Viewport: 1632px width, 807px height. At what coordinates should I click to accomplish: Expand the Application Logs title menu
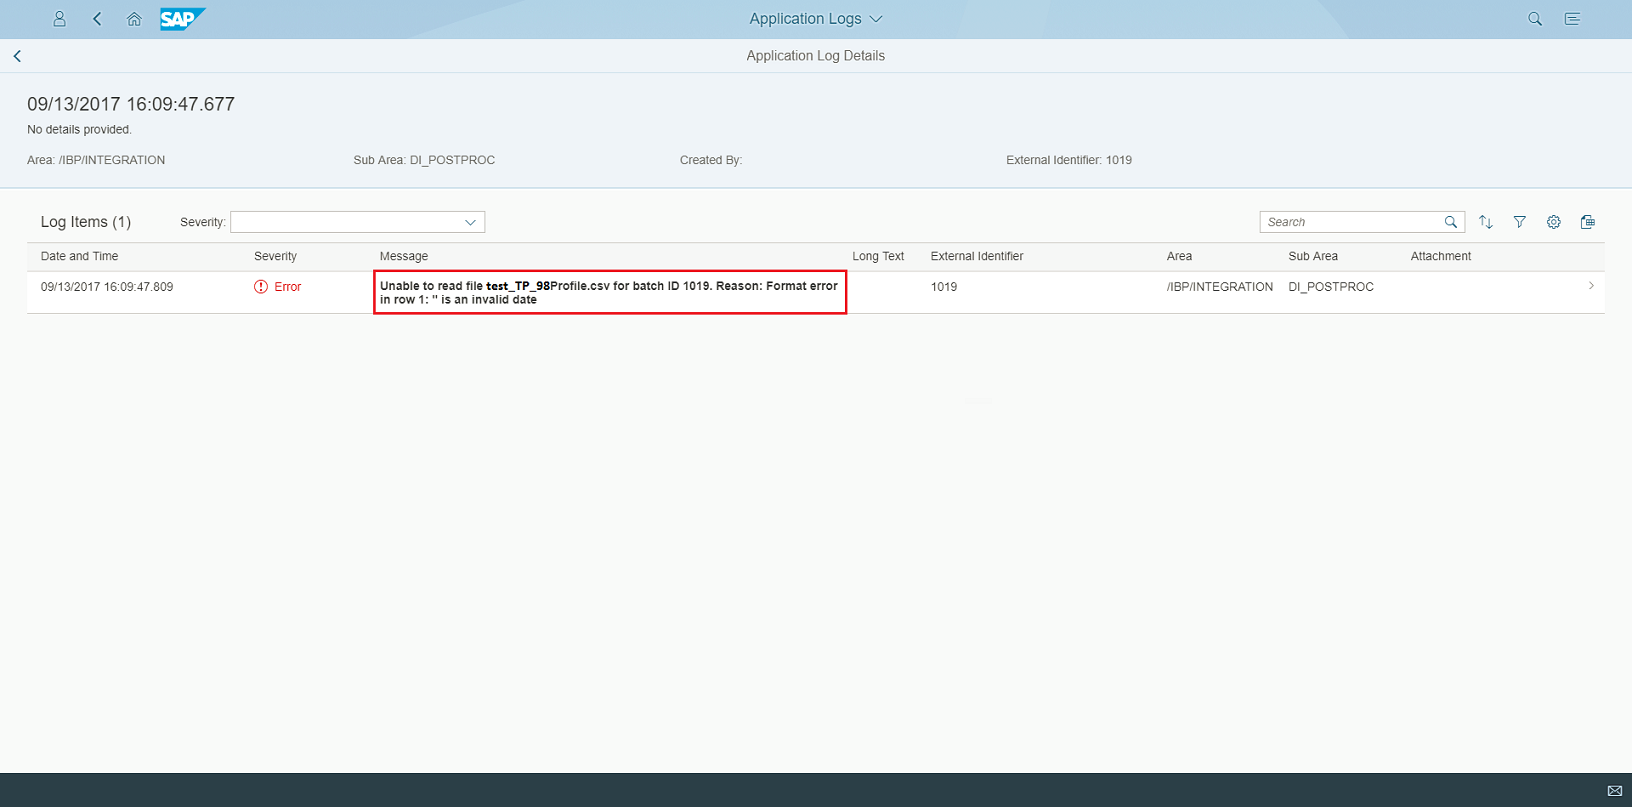(x=816, y=19)
